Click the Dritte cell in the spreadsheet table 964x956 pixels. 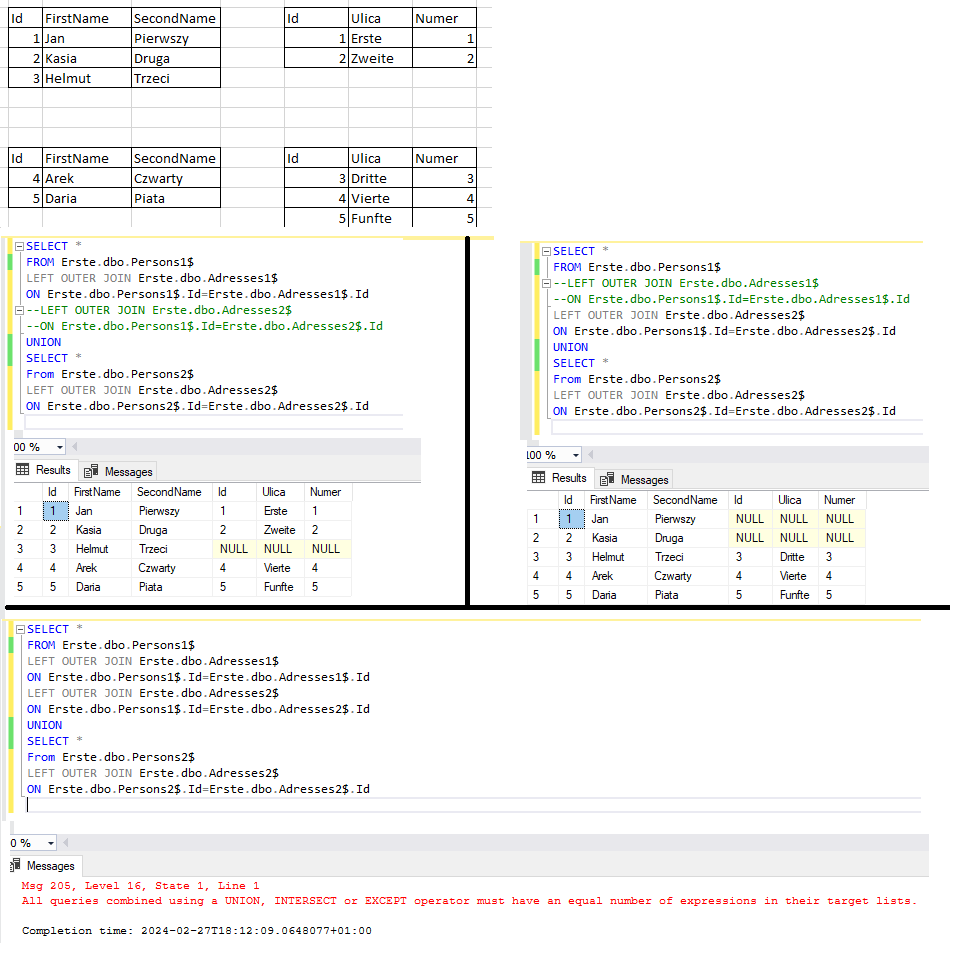(380, 179)
